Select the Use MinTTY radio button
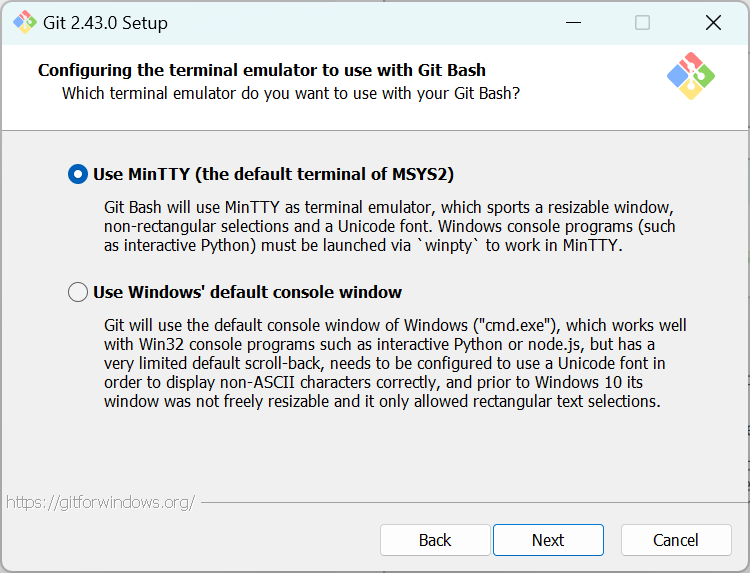 click(78, 174)
